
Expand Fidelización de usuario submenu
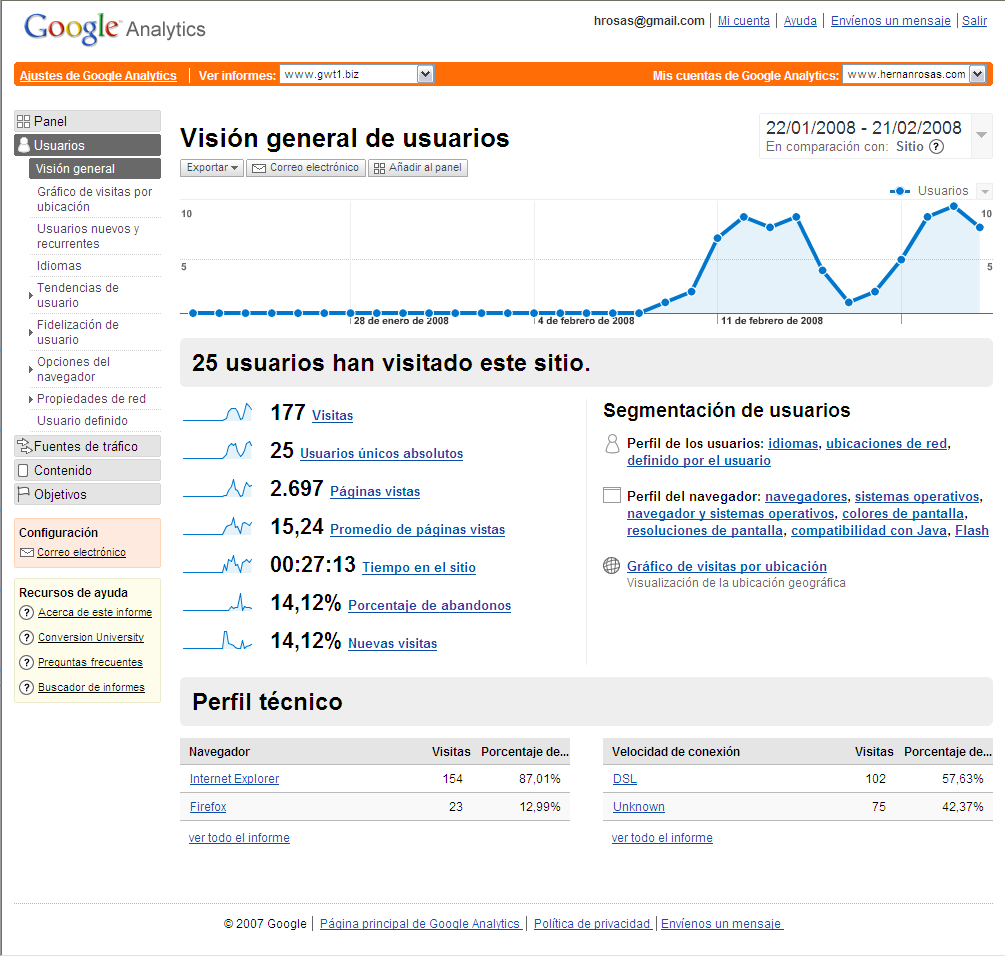tap(30, 333)
